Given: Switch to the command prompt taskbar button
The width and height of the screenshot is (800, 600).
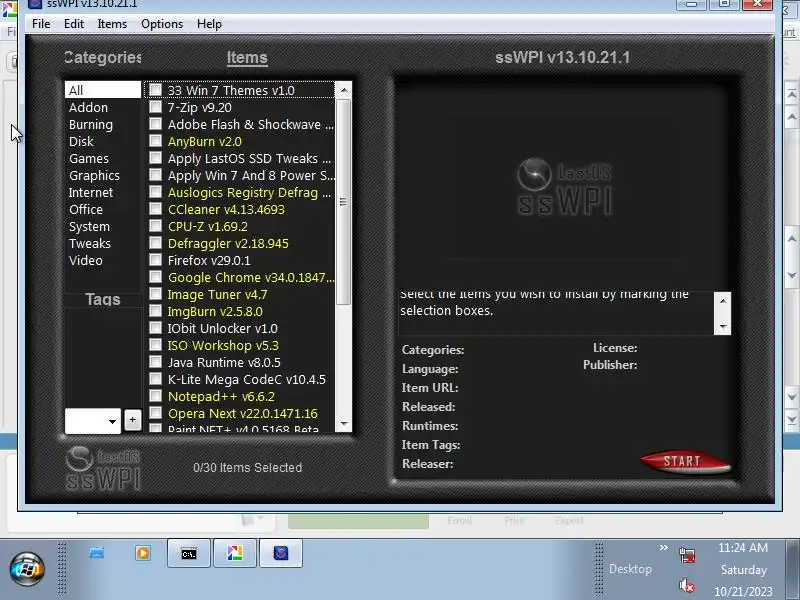Looking at the screenshot, I should (189, 553).
